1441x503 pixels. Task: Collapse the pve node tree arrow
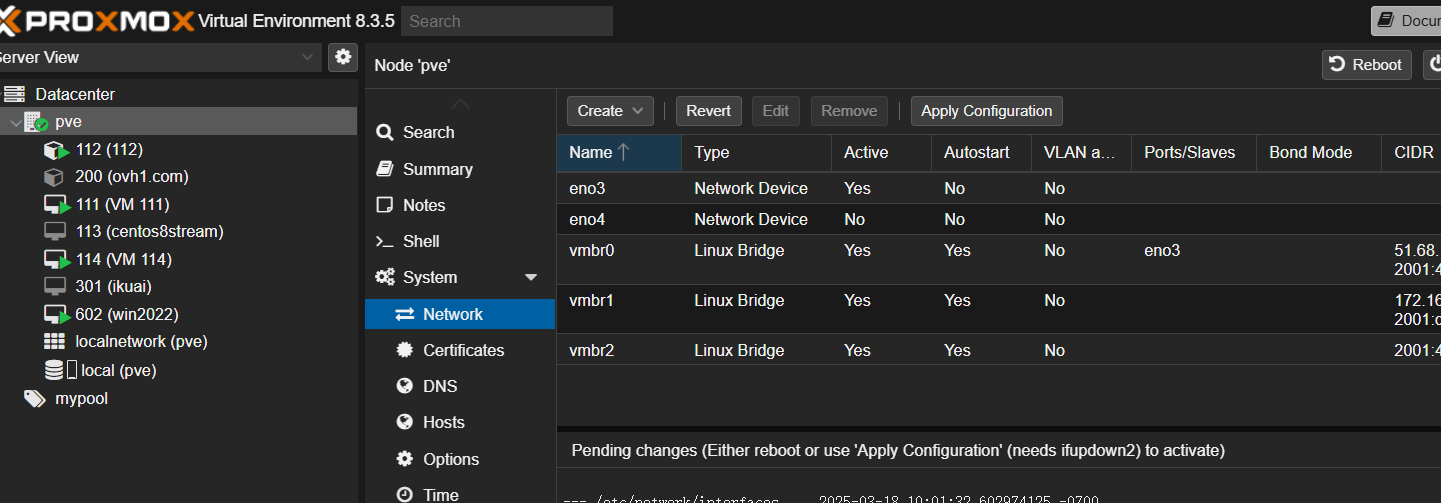pyautogui.click(x=14, y=122)
